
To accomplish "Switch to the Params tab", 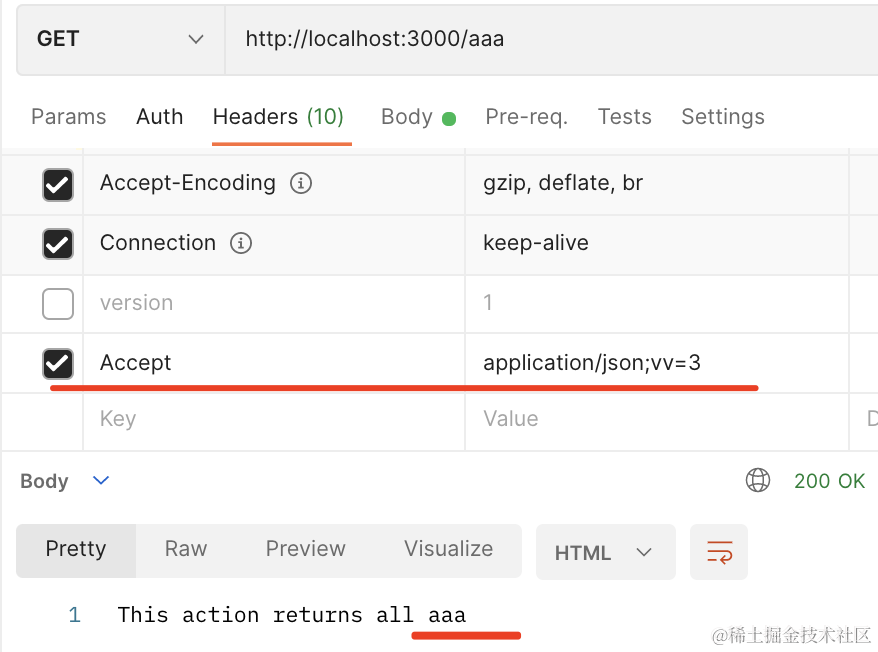I will (68, 117).
